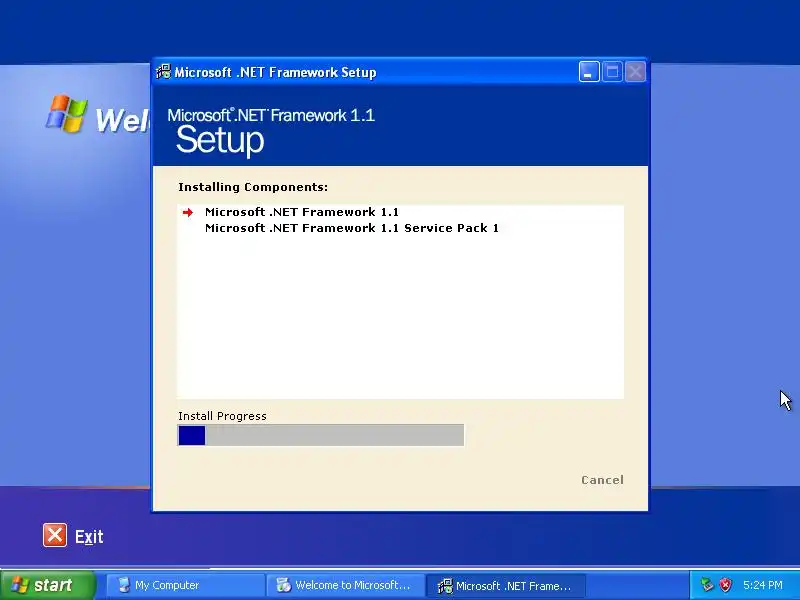Click the disabled maximize button of Setup window
This screenshot has height=600, width=800.
612,72
